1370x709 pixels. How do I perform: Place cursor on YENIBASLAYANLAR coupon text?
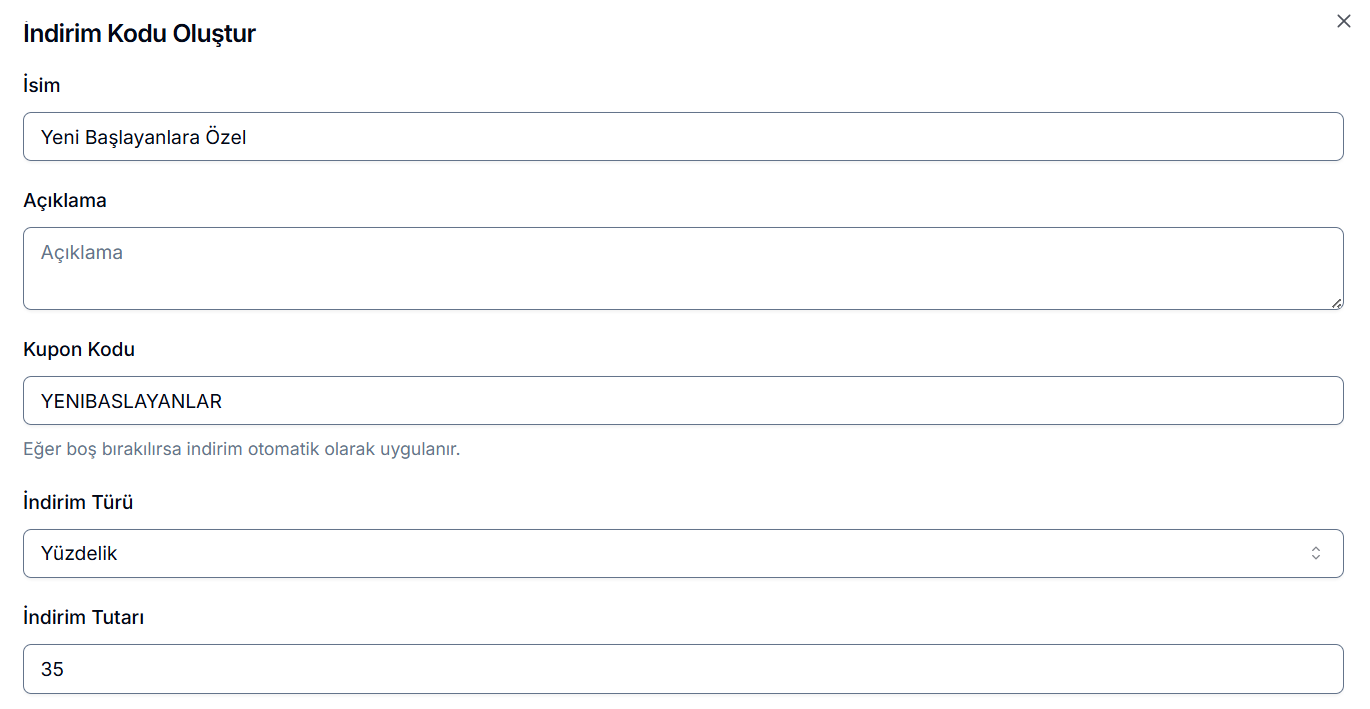pos(131,401)
